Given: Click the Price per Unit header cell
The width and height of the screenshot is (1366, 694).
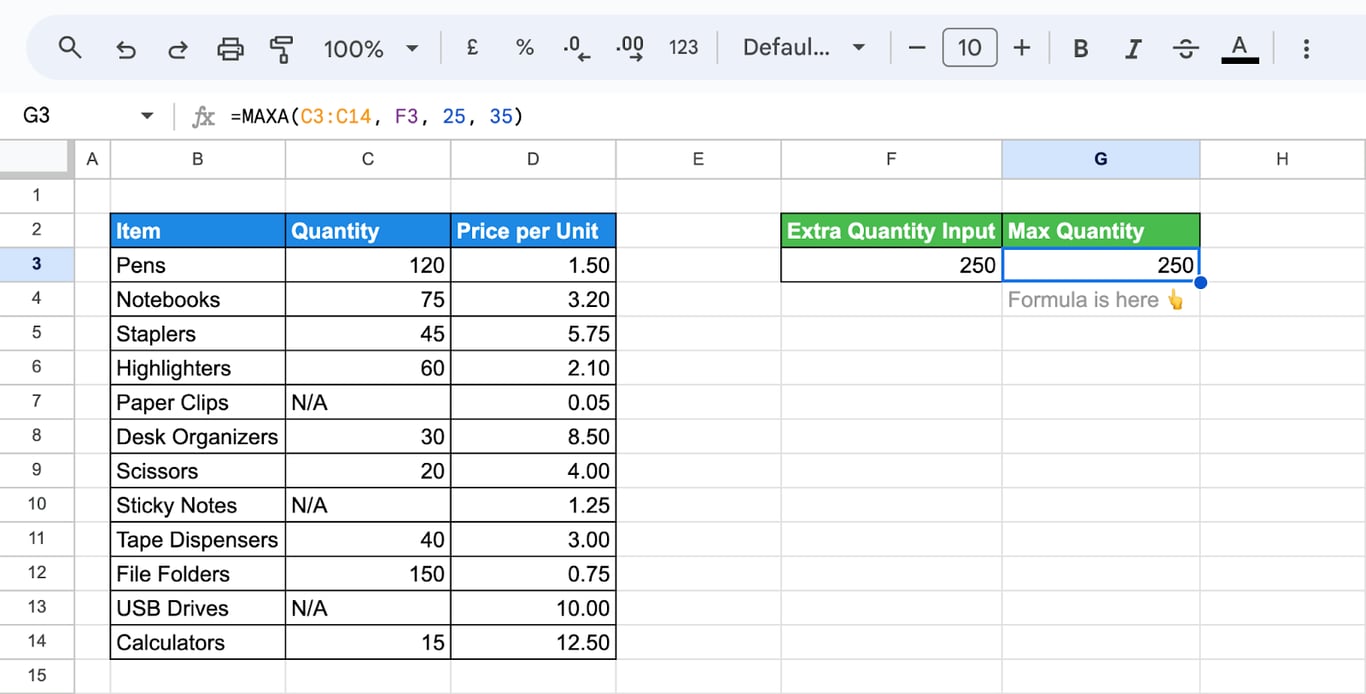Looking at the screenshot, I should tap(533, 231).
